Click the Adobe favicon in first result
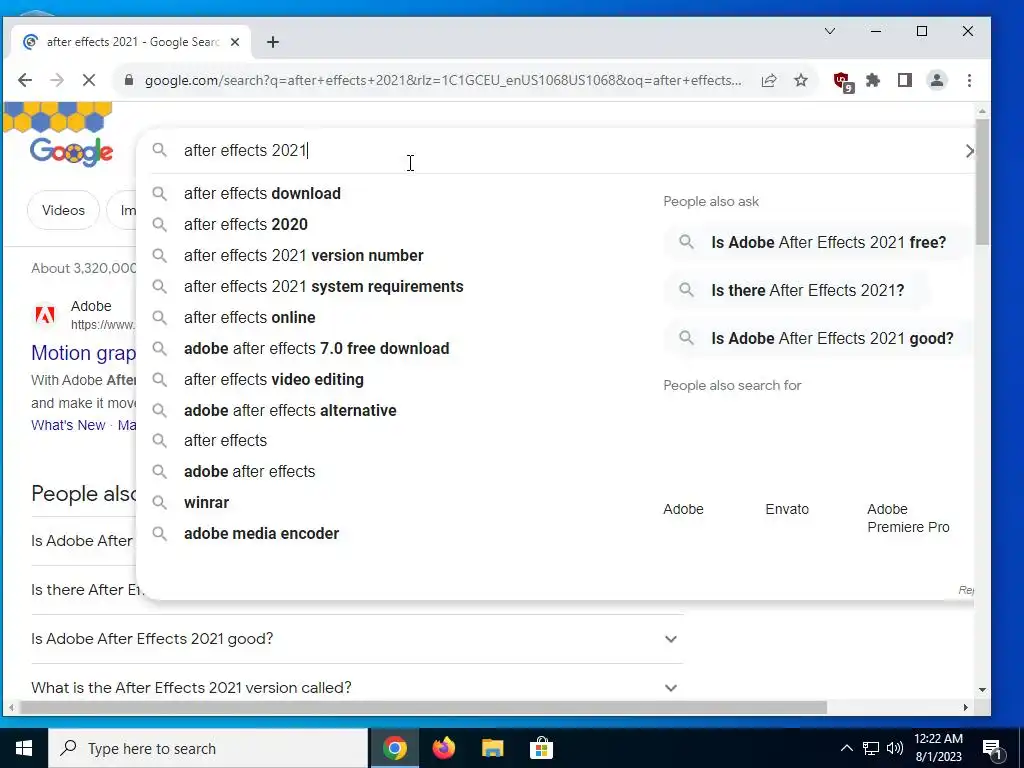 (x=44, y=315)
